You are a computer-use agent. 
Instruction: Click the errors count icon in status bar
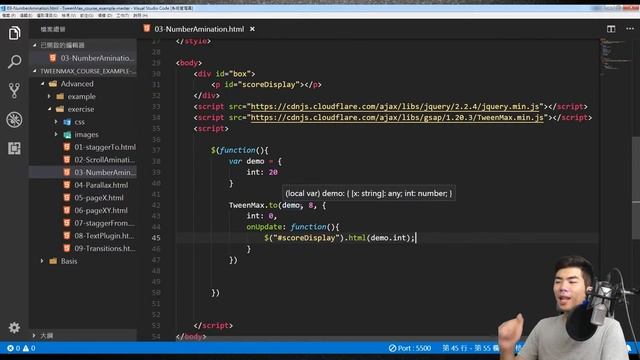(10, 348)
